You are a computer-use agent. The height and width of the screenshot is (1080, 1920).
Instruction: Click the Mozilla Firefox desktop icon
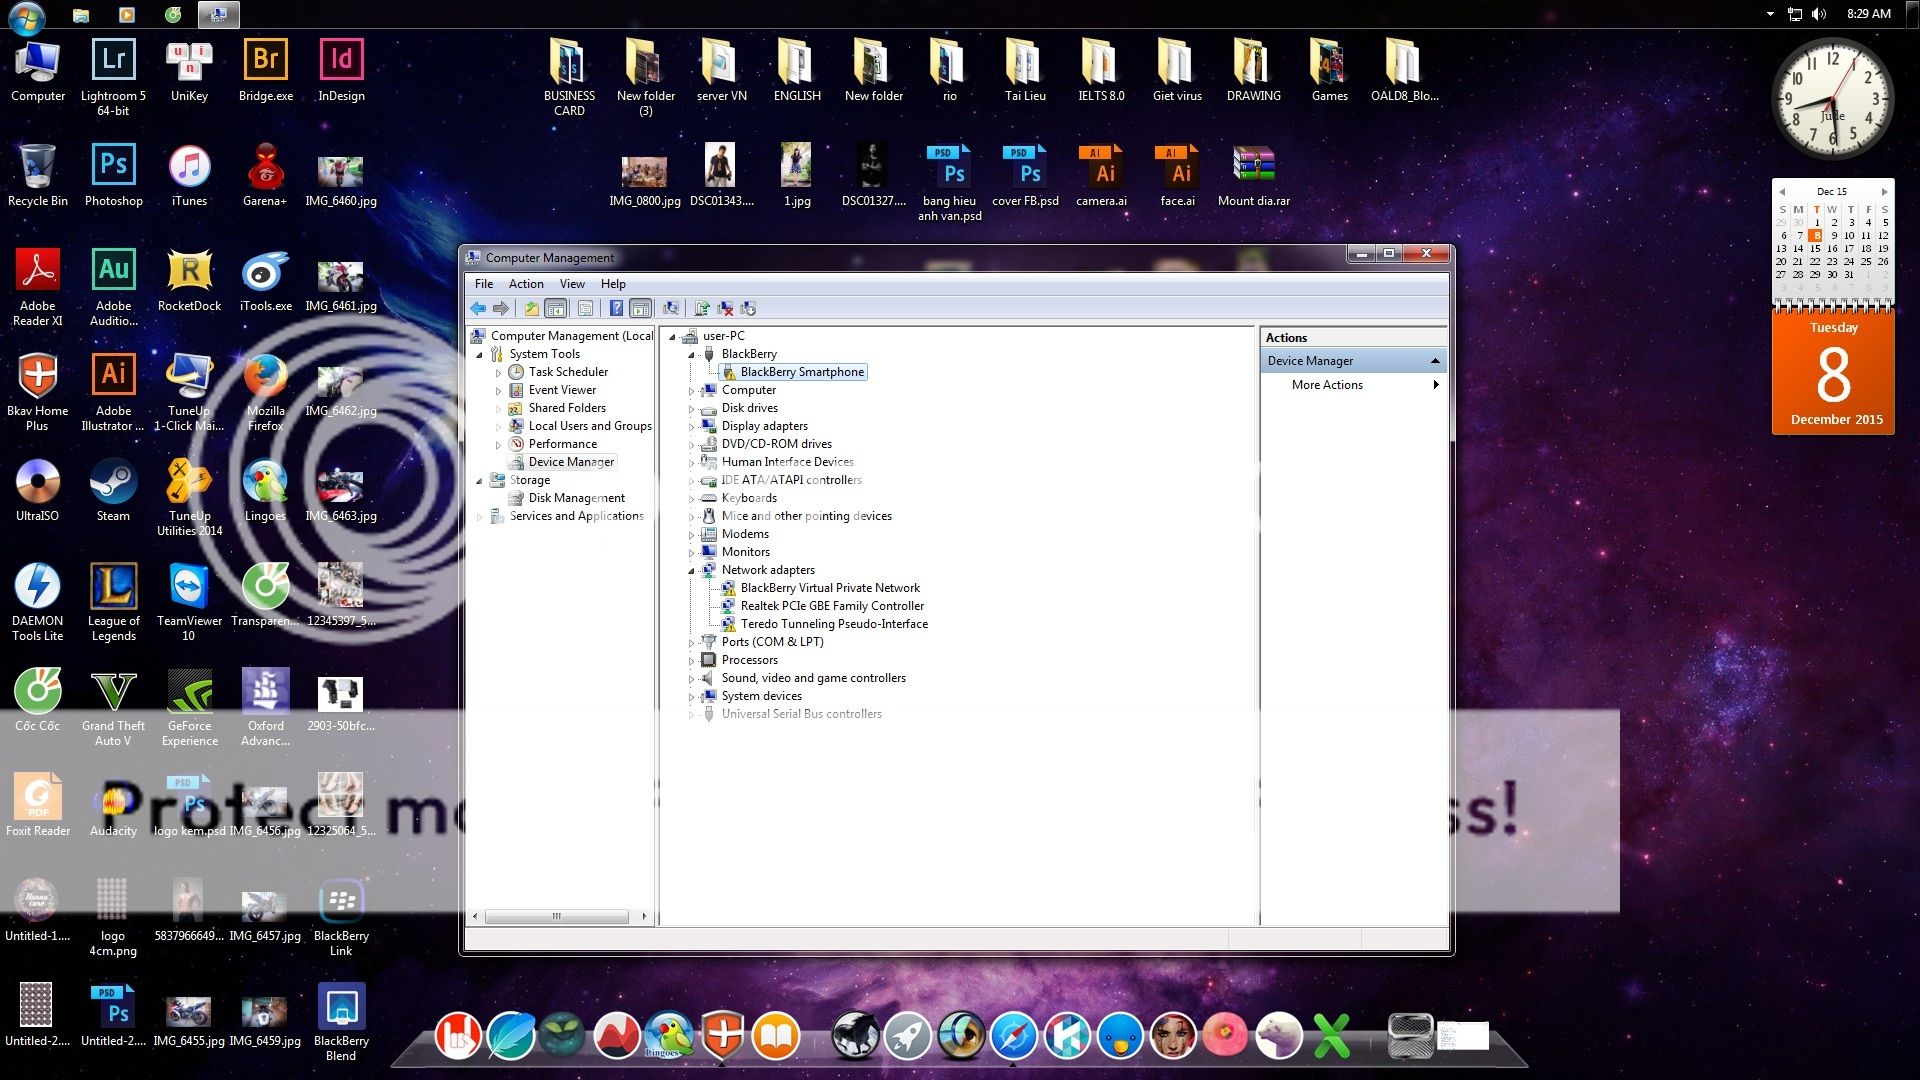(x=265, y=392)
